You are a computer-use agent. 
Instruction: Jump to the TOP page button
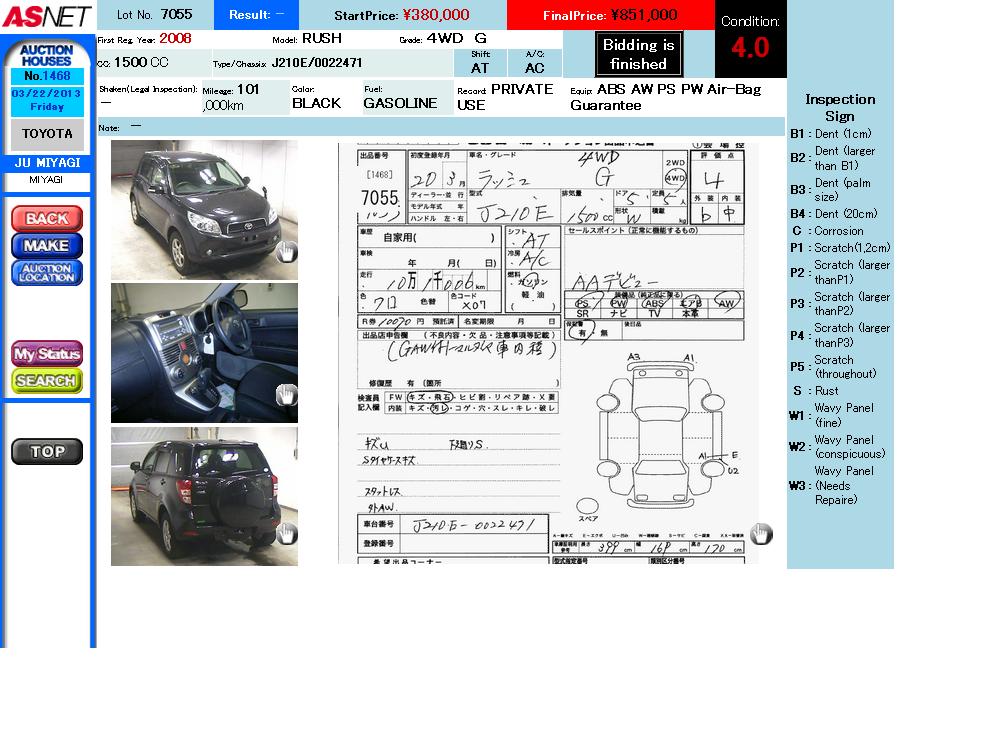tap(47, 452)
